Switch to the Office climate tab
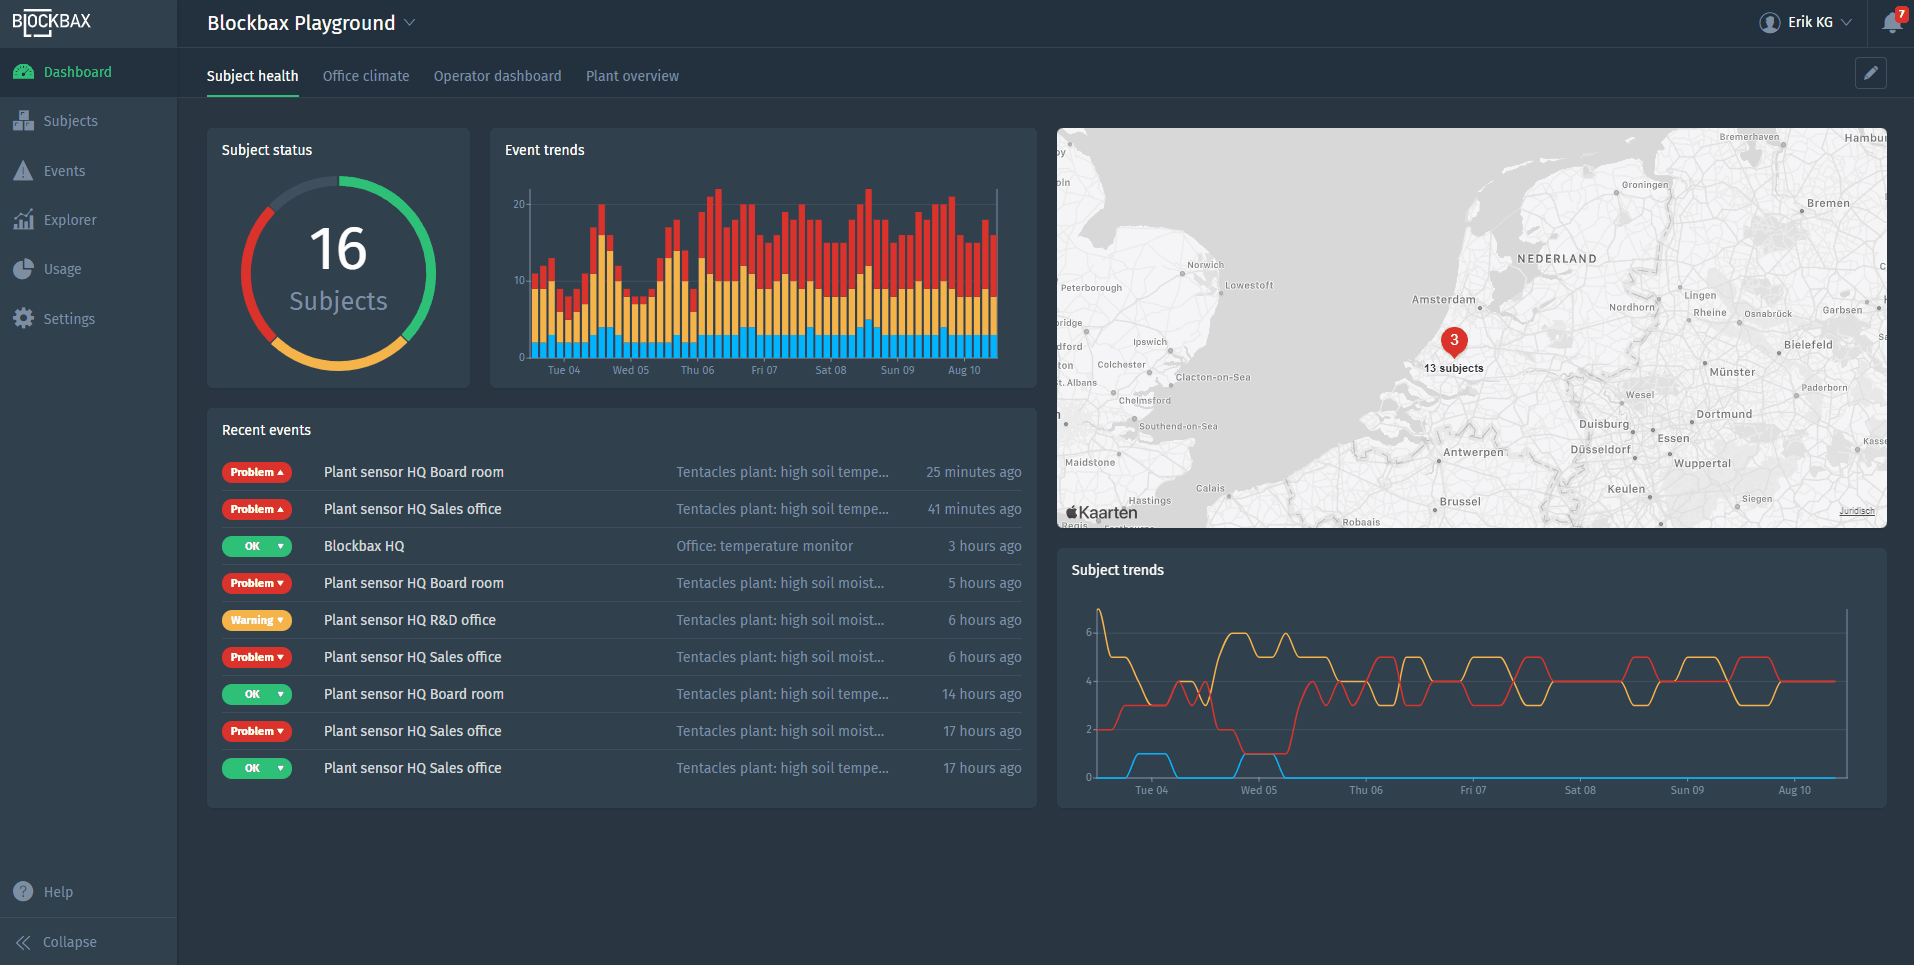Image resolution: width=1914 pixels, height=965 pixels. point(366,76)
